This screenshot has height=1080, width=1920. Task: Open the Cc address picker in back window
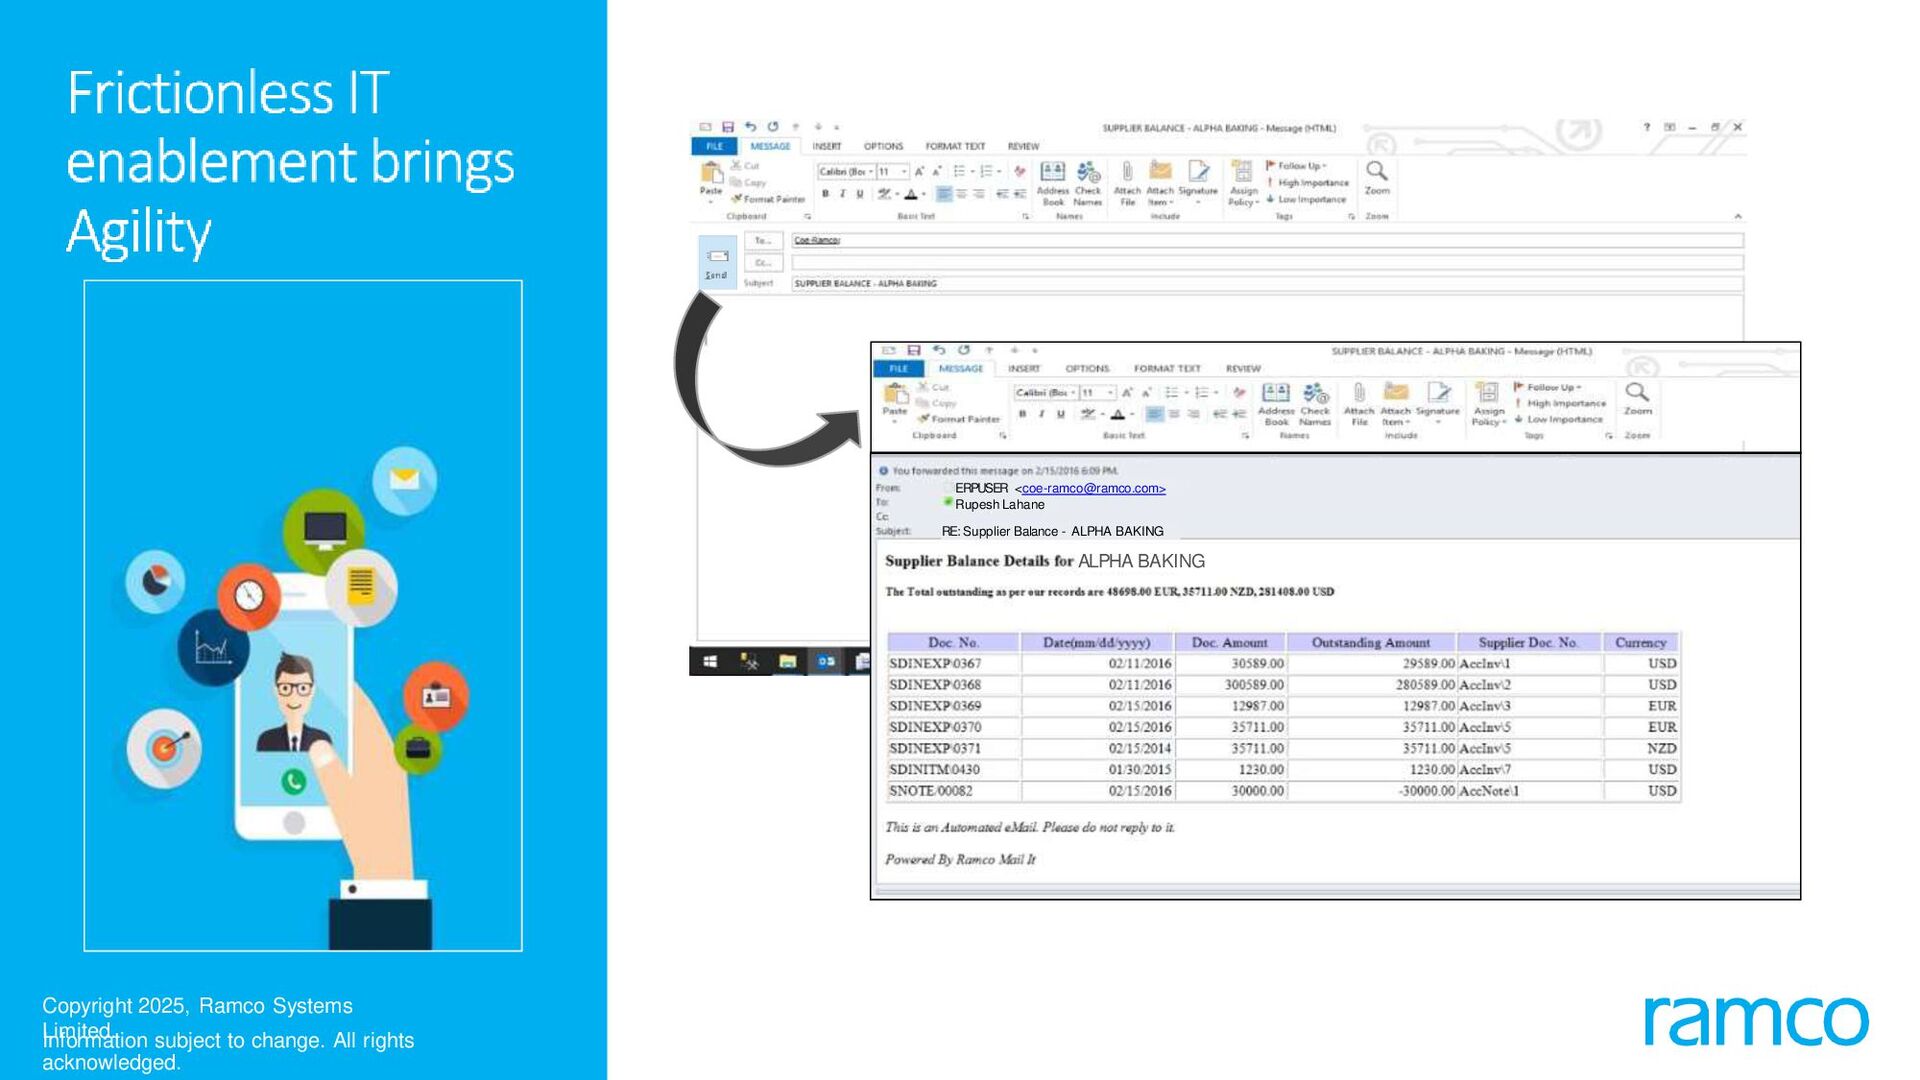[x=763, y=263]
